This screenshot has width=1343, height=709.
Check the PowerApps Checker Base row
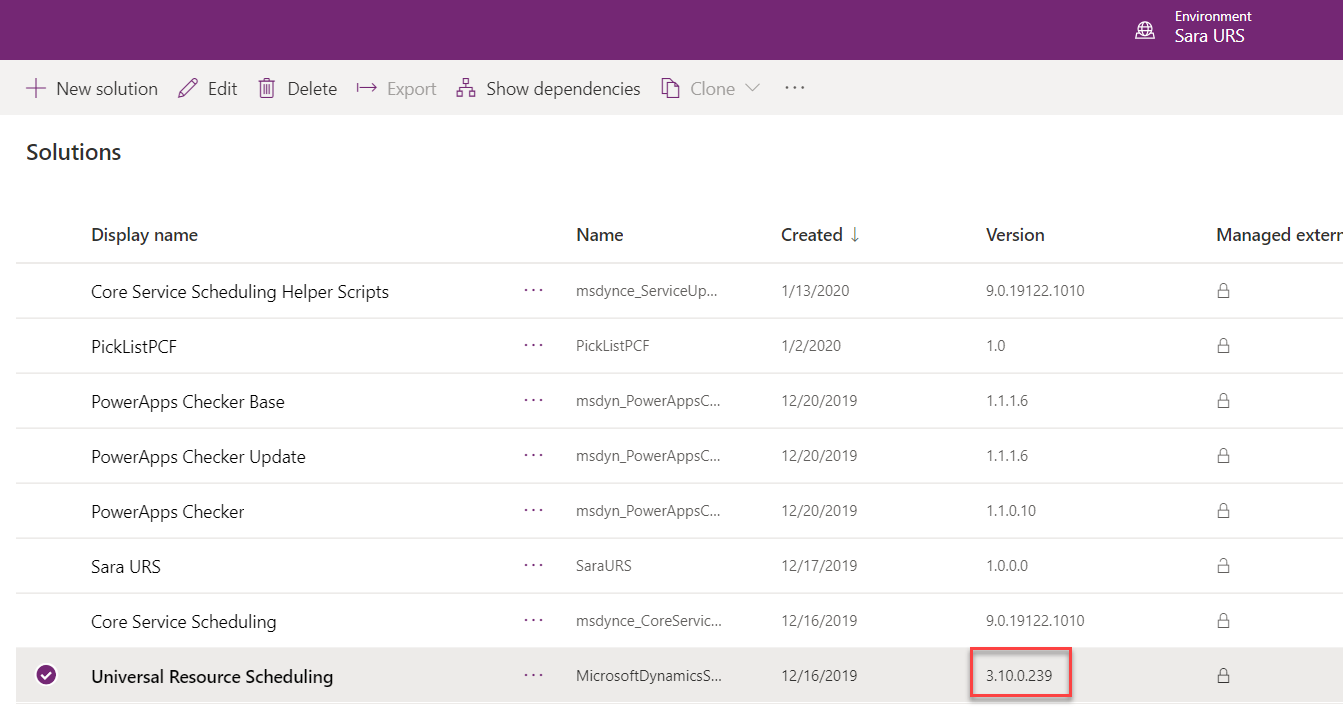46,401
